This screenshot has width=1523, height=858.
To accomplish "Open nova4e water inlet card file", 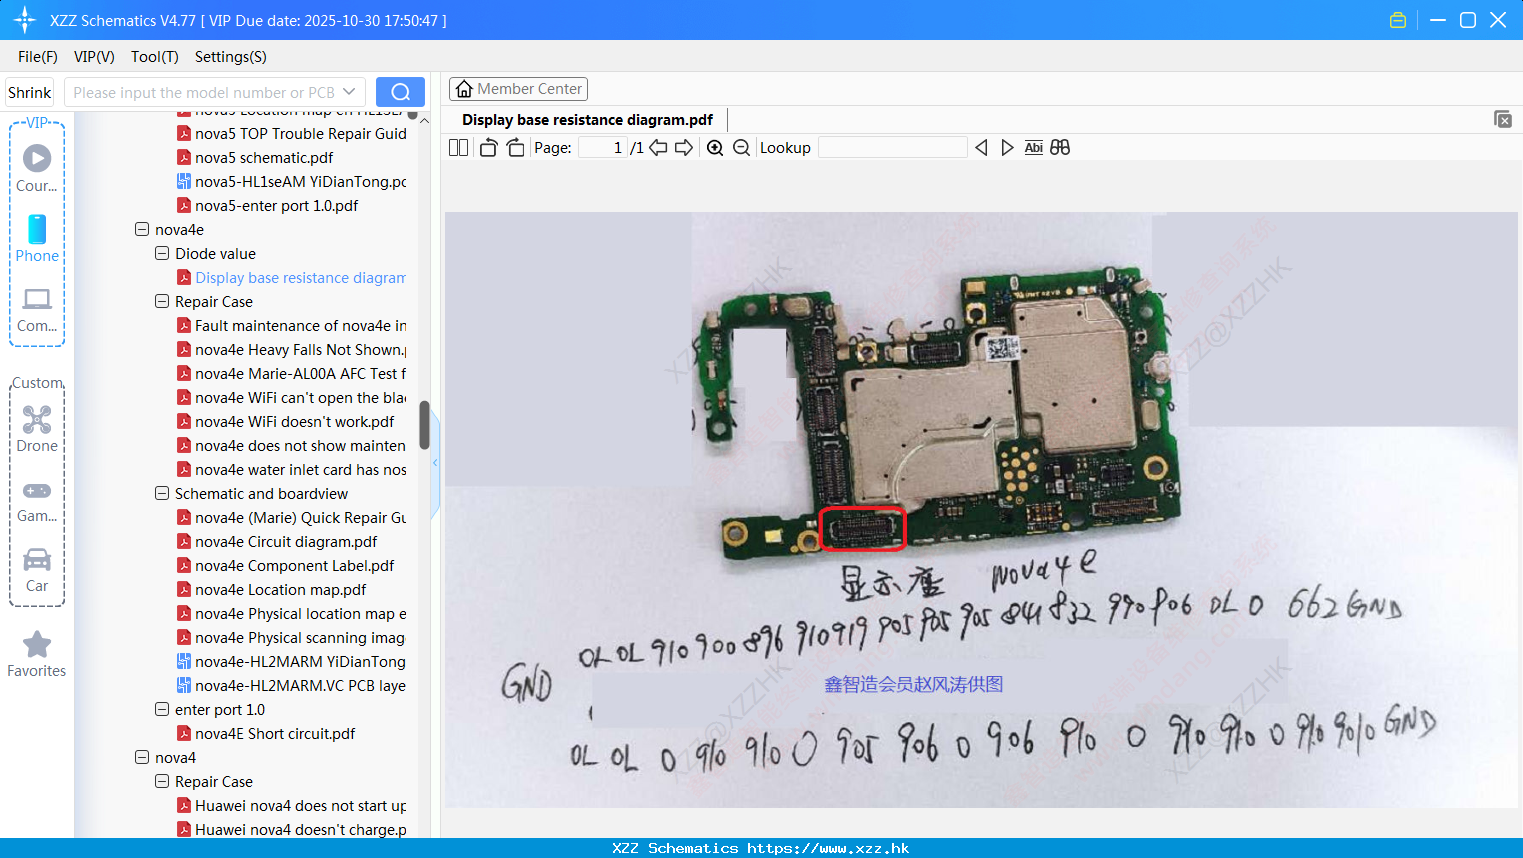I will [300, 470].
